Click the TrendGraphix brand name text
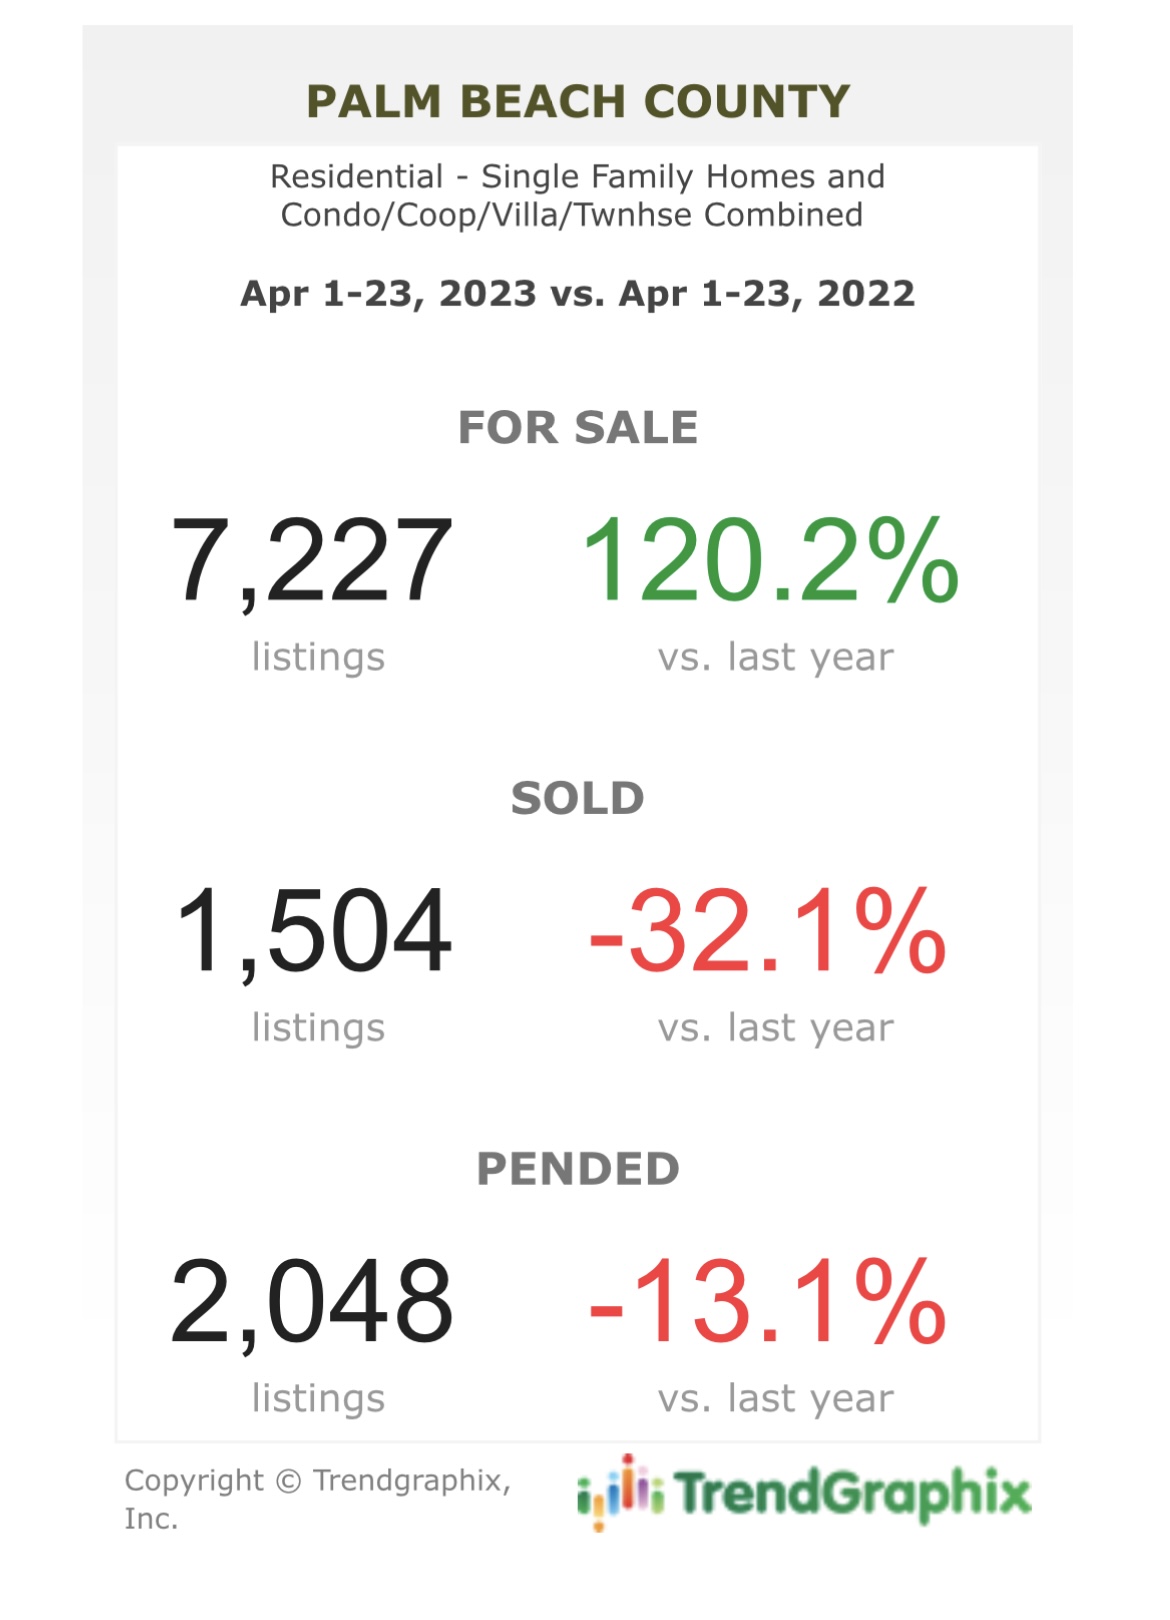The width and height of the screenshot is (1170, 1620). tap(853, 1493)
